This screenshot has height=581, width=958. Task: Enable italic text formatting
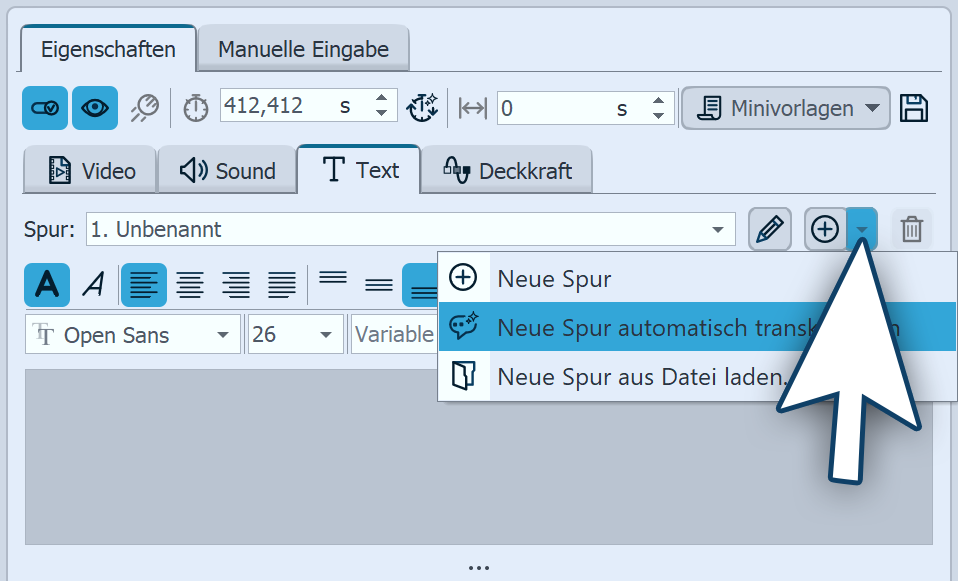click(93, 285)
